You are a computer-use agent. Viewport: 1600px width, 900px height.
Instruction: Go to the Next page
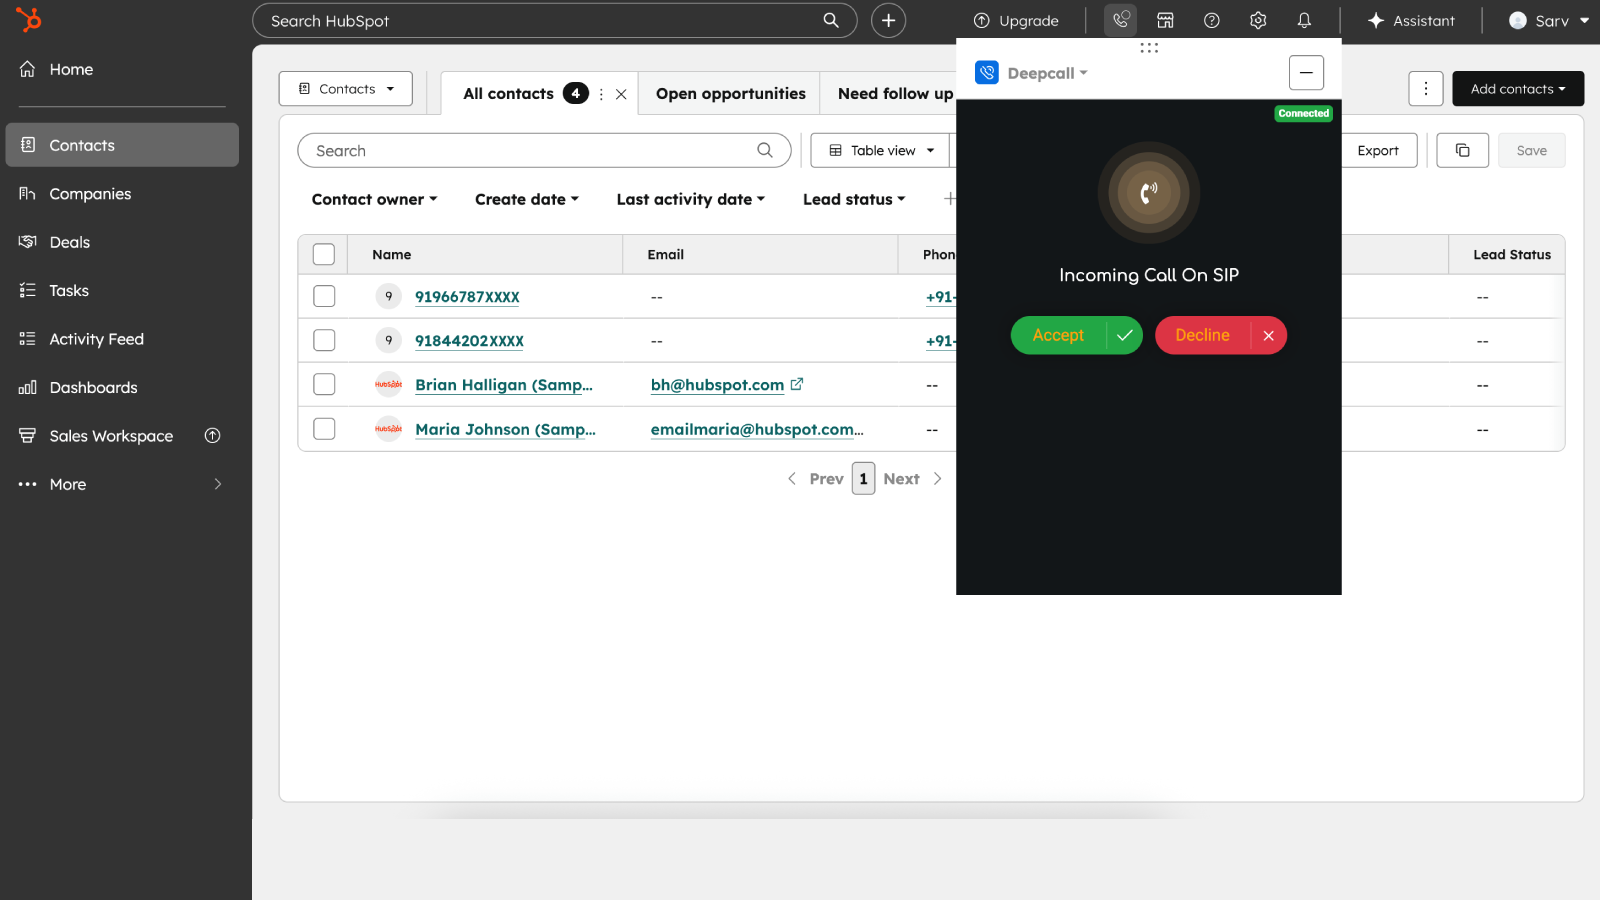[912, 479]
